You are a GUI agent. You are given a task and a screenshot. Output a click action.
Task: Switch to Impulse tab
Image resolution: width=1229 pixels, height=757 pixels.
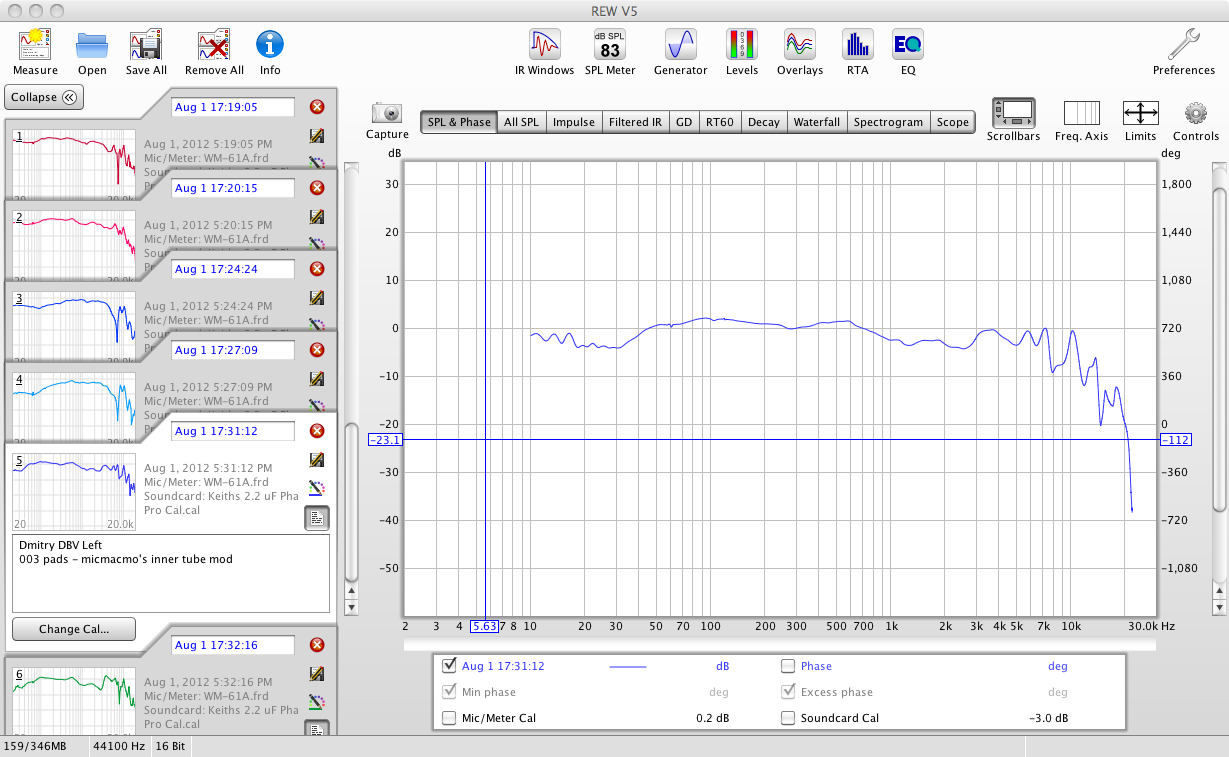574,122
